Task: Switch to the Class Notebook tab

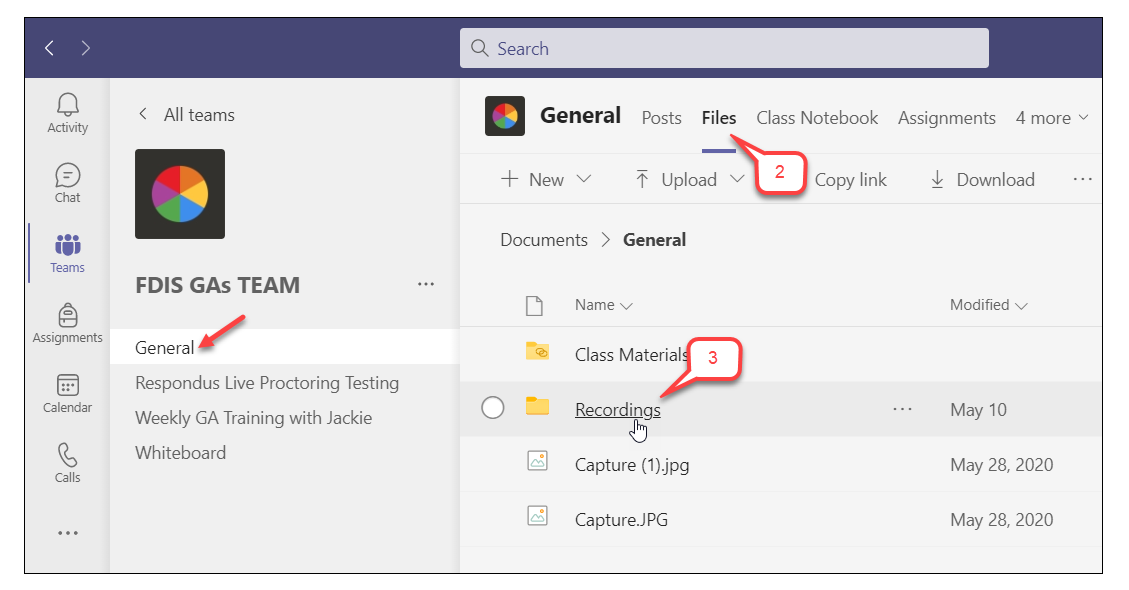Action: [817, 118]
